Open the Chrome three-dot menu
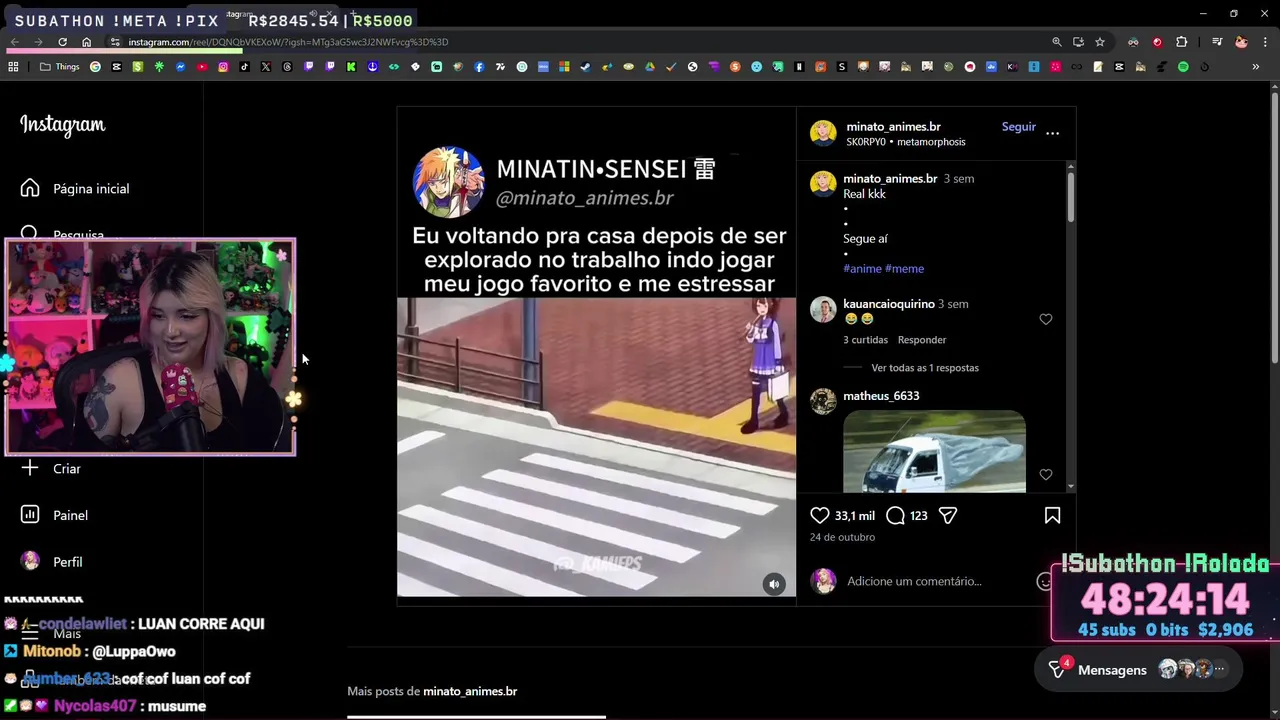This screenshot has width=1280, height=720. pyautogui.click(x=1263, y=42)
